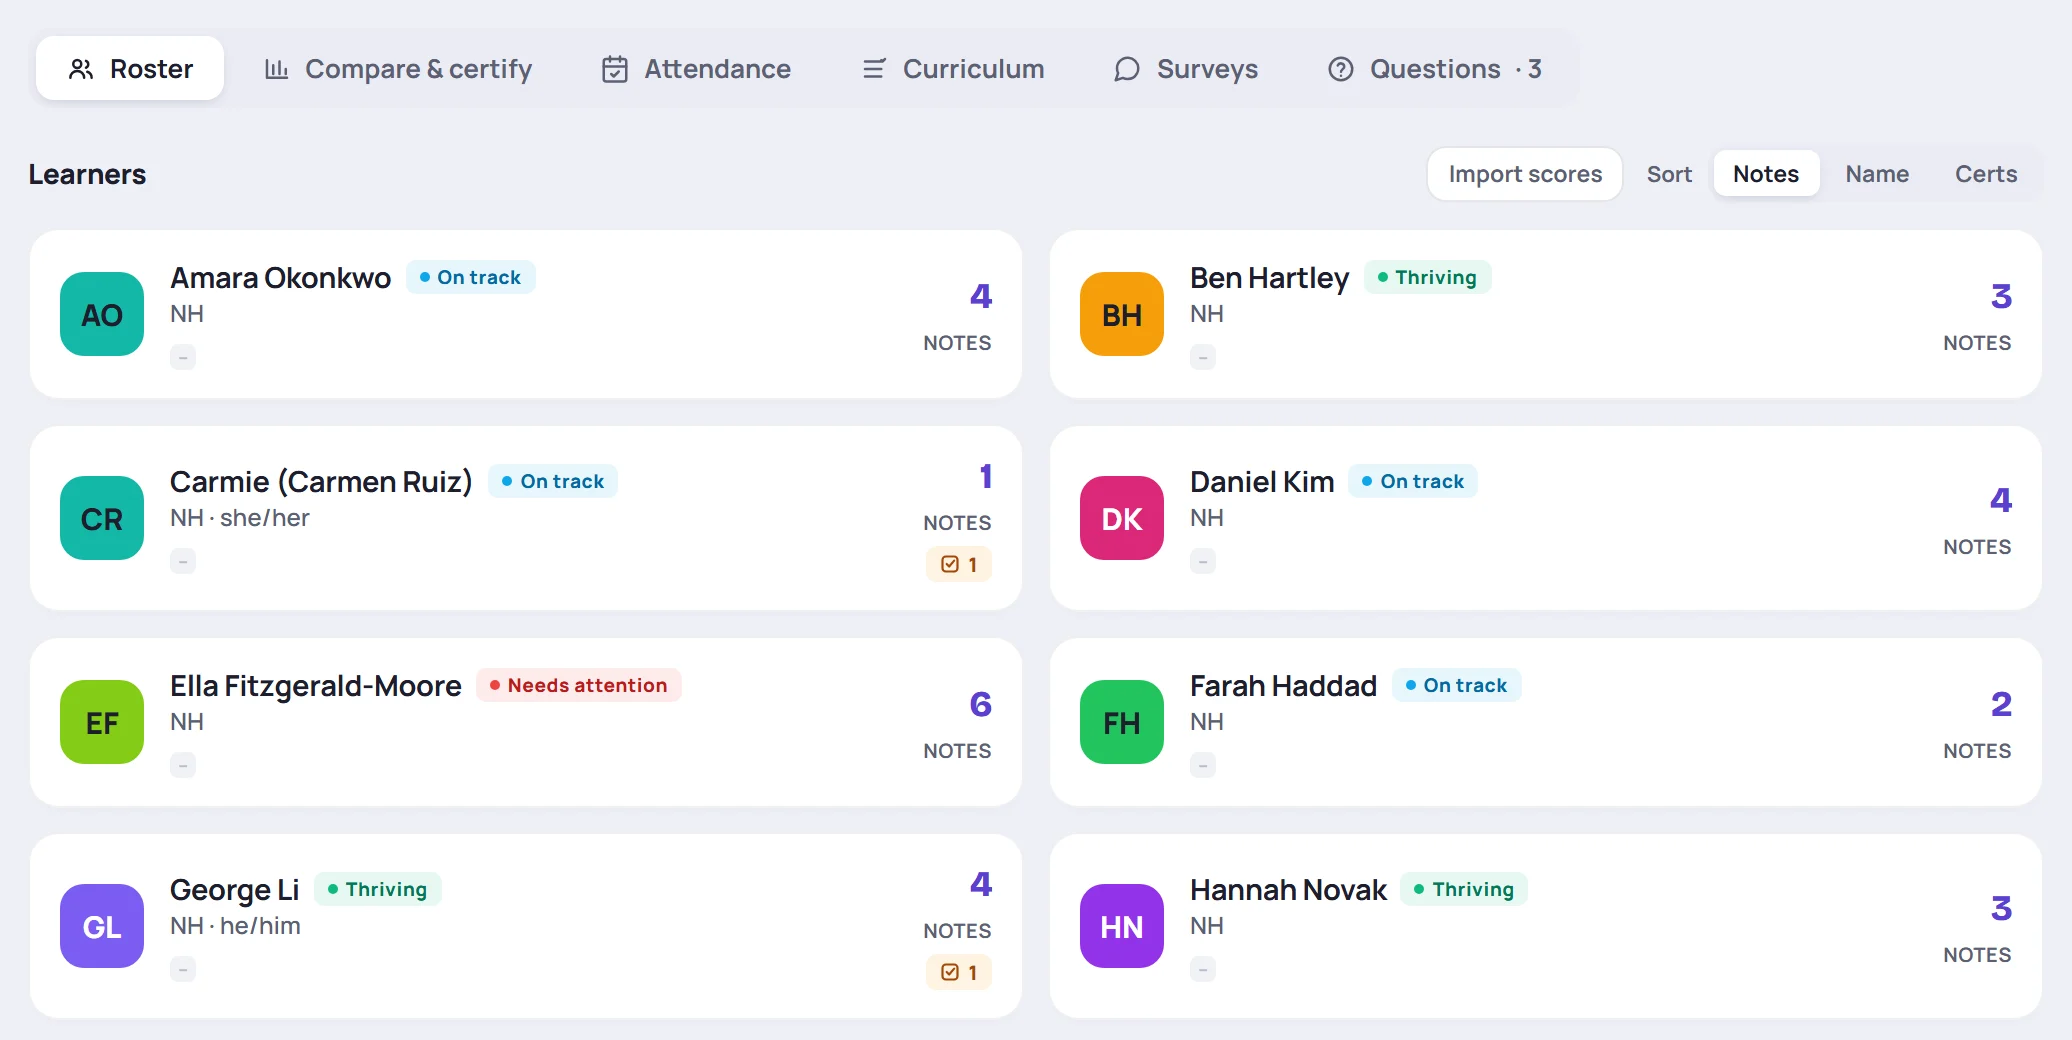Open the Questions tab

click(1435, 69)
